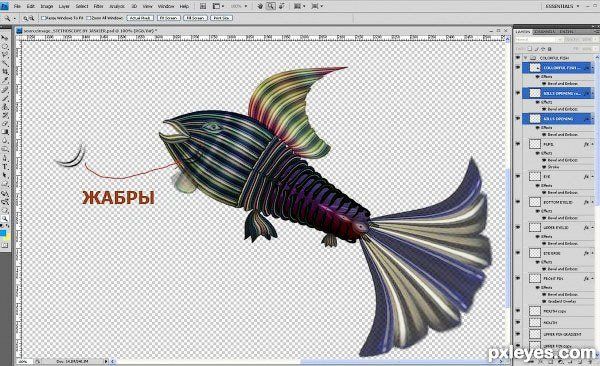
Task: Click the zoom percentage field in status bar
Action: 24,361
